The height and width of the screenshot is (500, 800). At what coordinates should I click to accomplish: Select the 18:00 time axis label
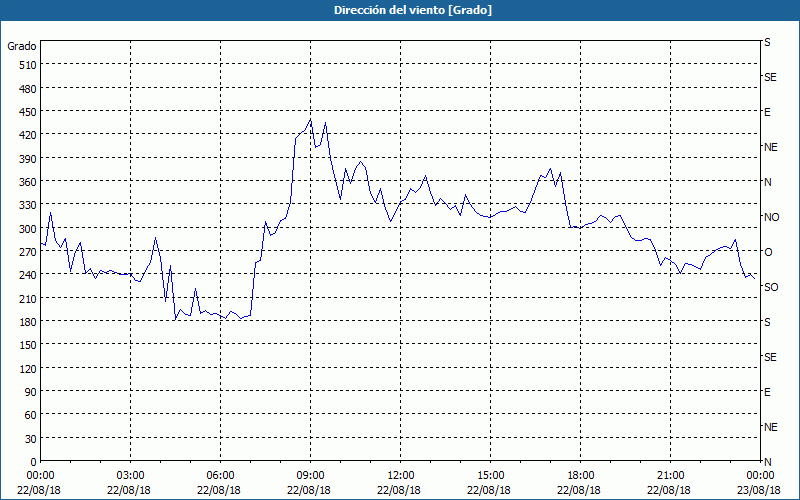click(580, 476)
